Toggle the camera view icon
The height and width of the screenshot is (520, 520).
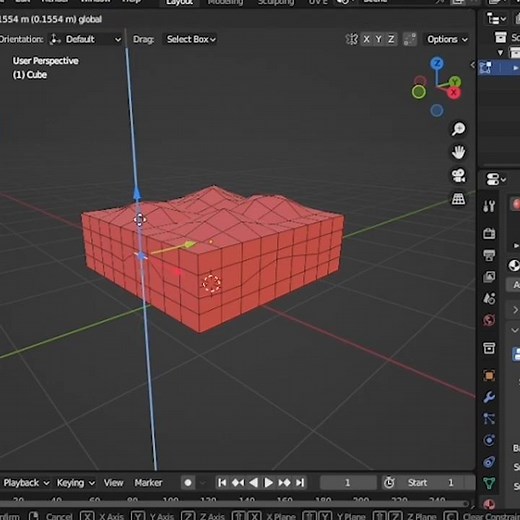(458, 176)
